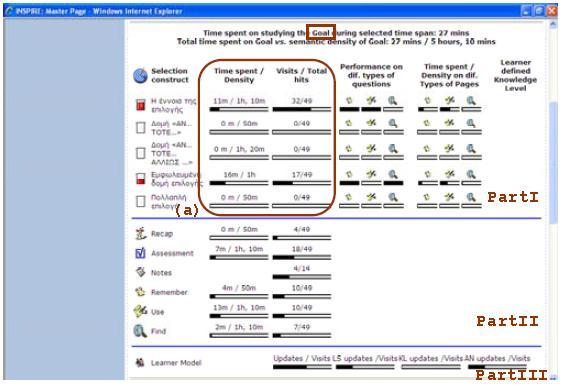Click the '7m / 1h, 10m' Assessment time value
Image resolution: width=562 pixels, height=386 pixels.
[x=239, y=249]
